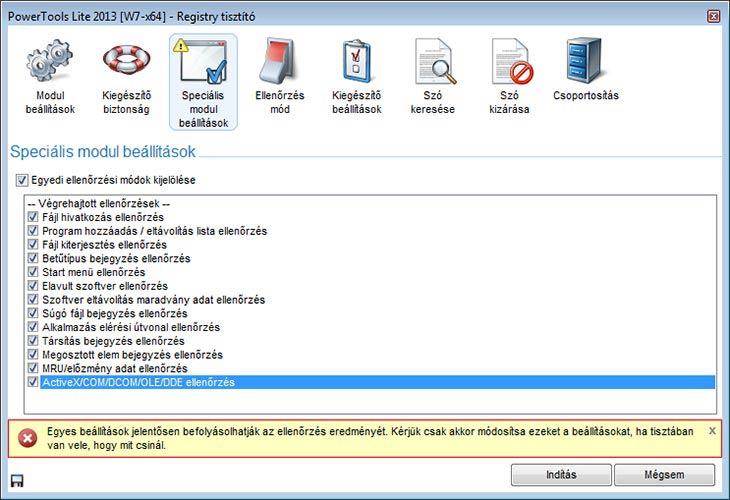Click the red error icon in warning bar
730x500 pixels.
pos(27,438)
